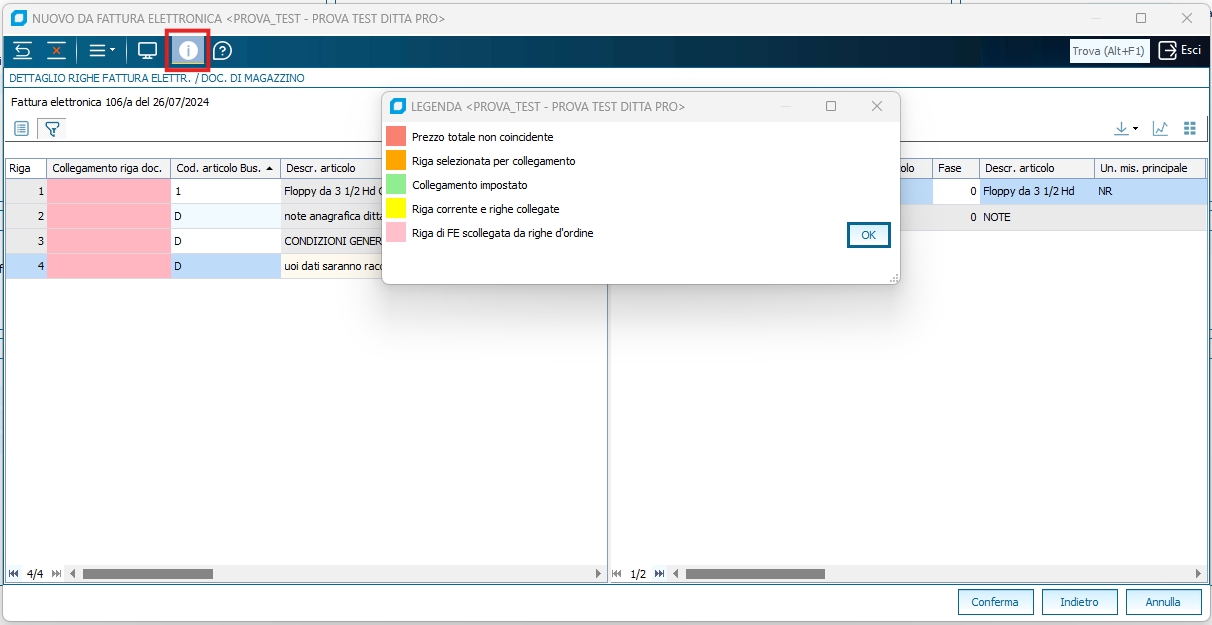Open the hamburger menu dropdown in toolbar
The width and height of the screenshot is (1212, 625).
(x=101, y=50)
